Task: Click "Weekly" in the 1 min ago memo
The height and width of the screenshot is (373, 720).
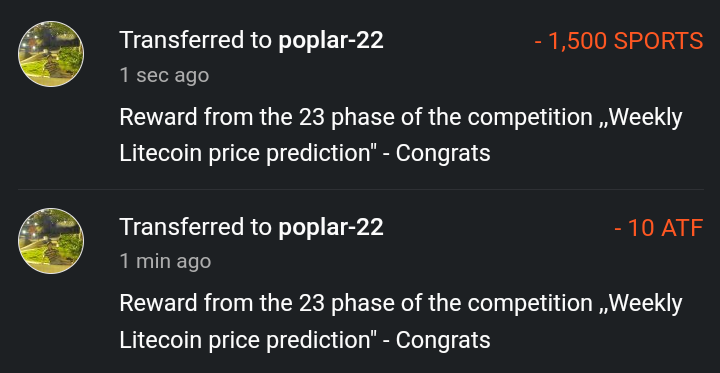Action: coord(646,304)
